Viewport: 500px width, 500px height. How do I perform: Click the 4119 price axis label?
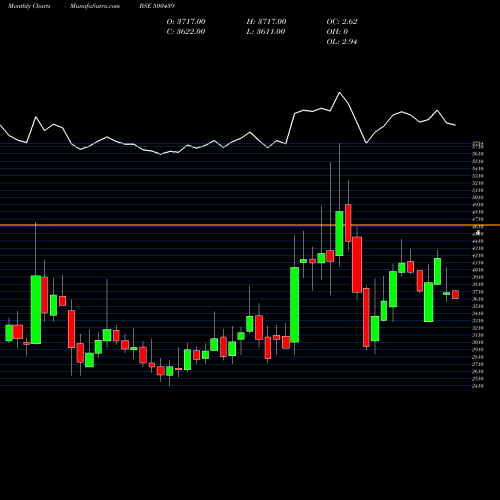coord(478,263)
